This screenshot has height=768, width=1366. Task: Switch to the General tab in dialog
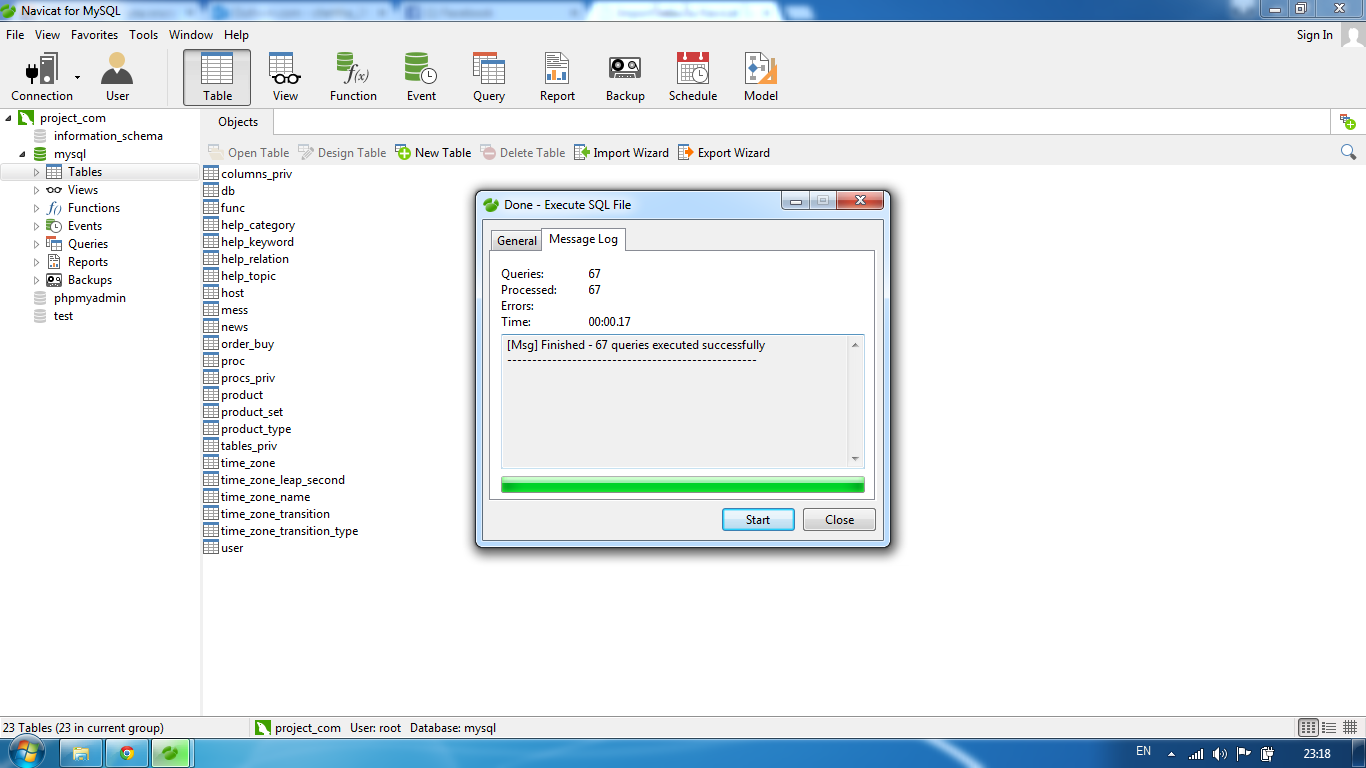(517, 241)
